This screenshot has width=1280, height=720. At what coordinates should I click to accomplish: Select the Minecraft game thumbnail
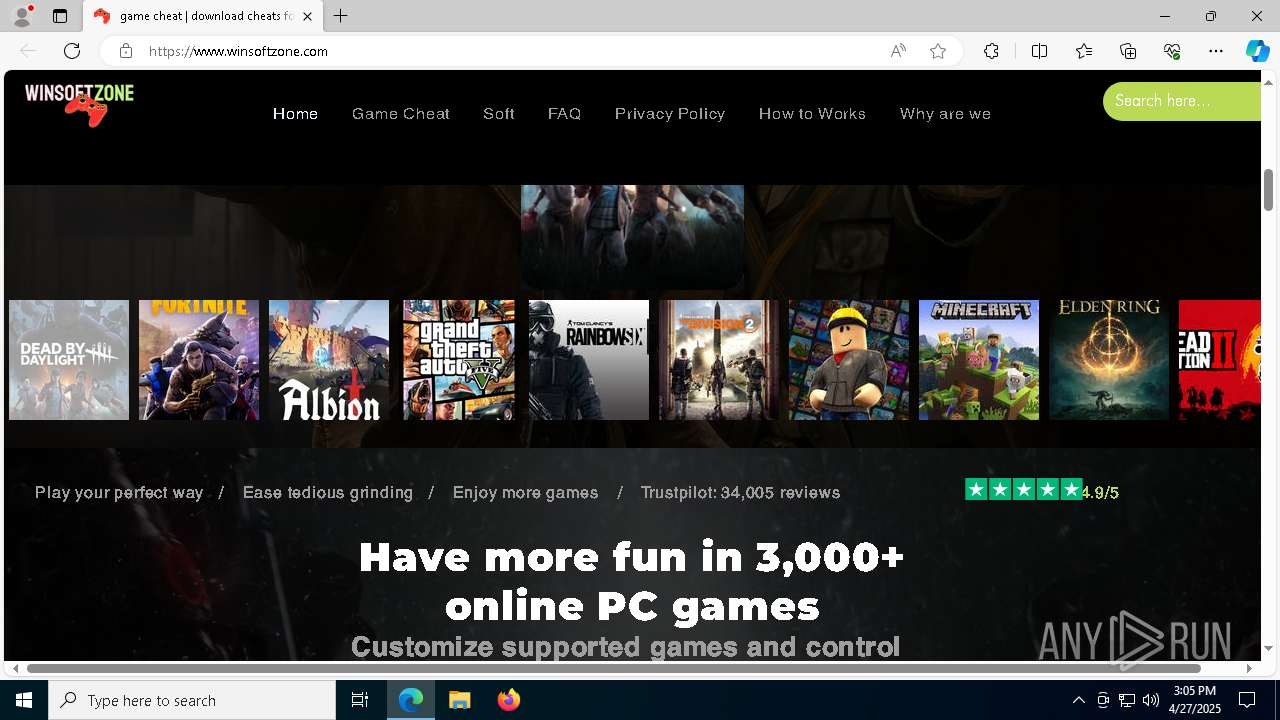click(979, 360)
